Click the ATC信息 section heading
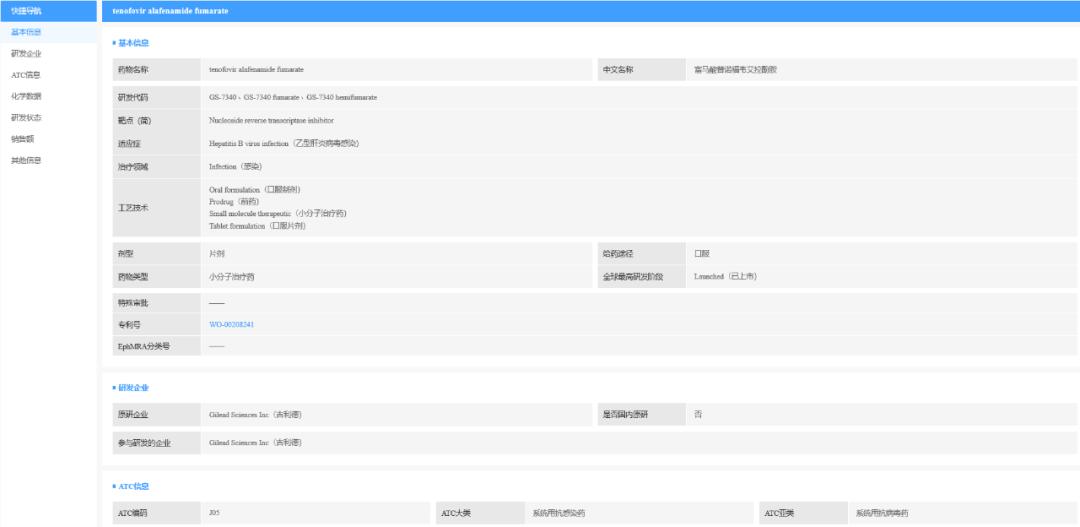Screen dimensions: 1080x527 coord(133,486)
